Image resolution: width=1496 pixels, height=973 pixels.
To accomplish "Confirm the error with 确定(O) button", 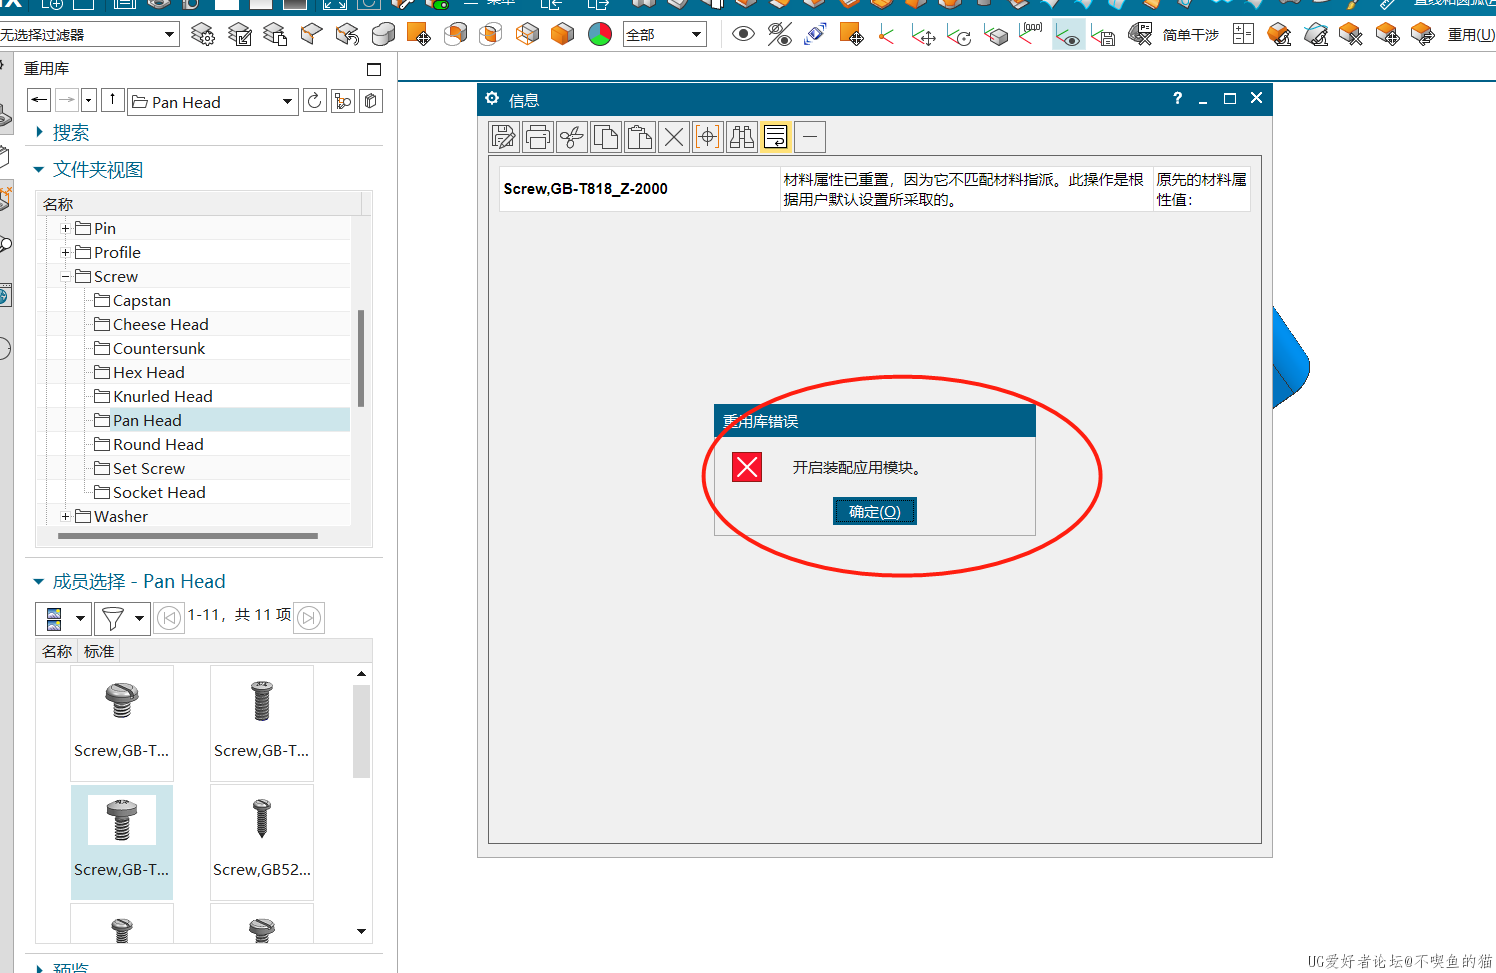I will pyautogui.click(x=875, y=511).
